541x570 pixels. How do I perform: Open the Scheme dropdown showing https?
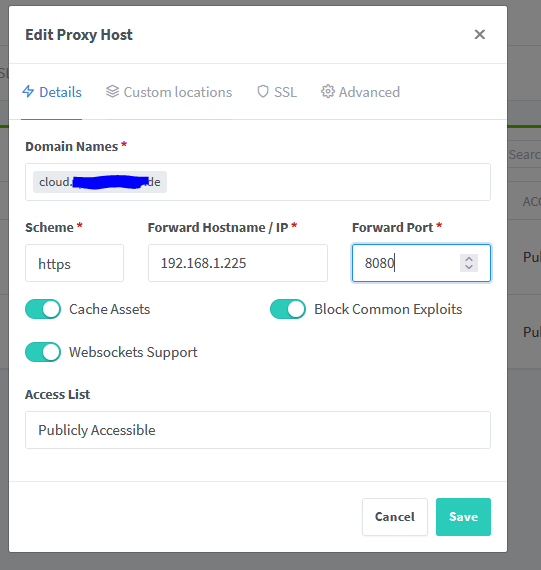tap(75, 263)
